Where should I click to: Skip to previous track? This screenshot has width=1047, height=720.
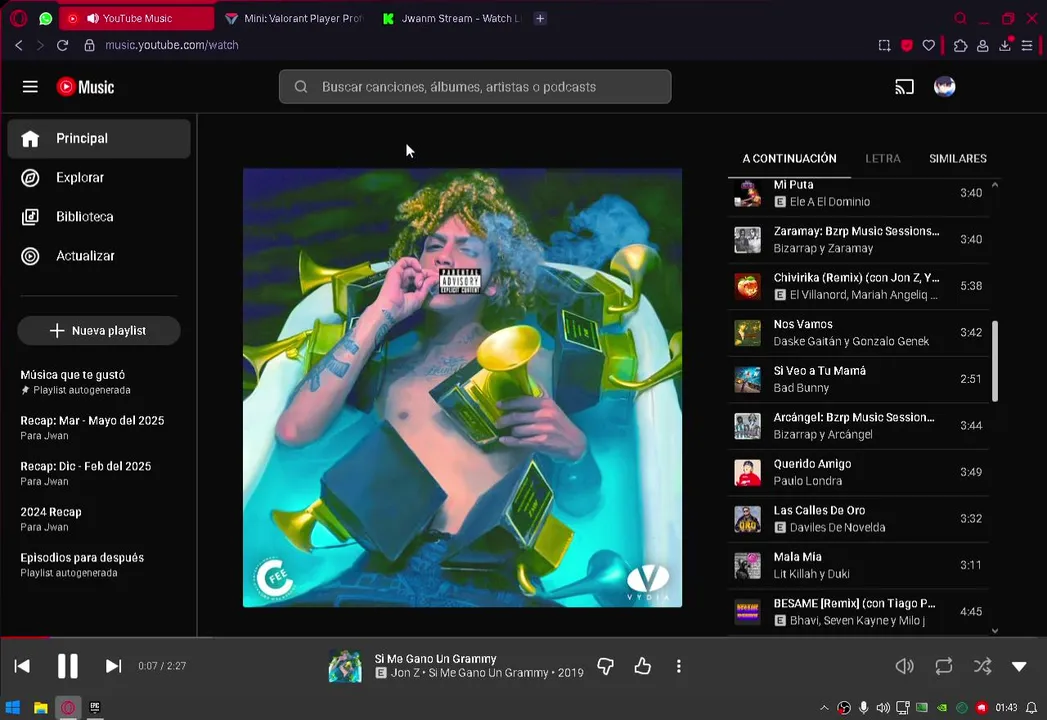pyautogui.click(x=22, y=666)
